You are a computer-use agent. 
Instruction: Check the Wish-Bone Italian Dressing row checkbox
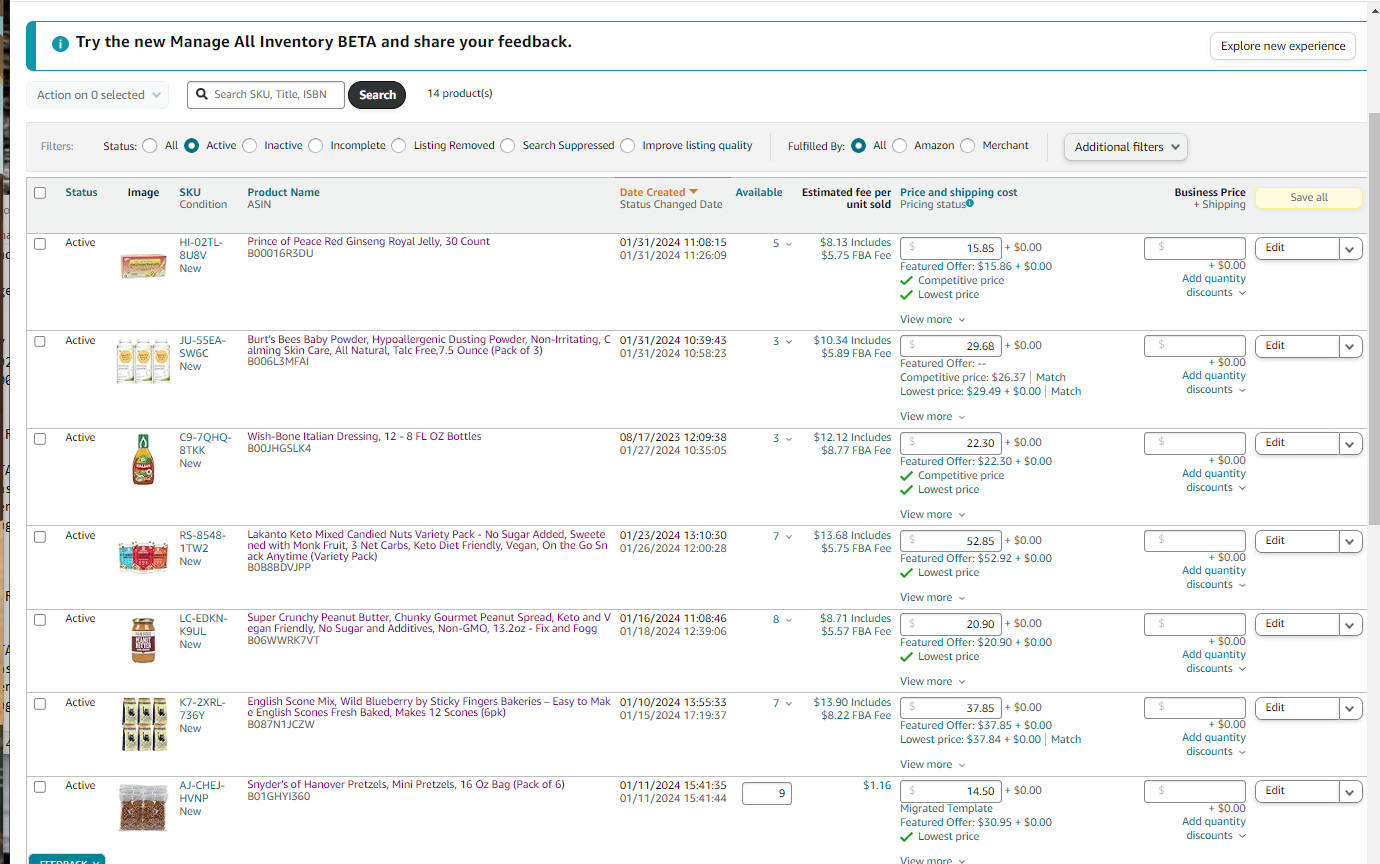(x=40, y=438)
